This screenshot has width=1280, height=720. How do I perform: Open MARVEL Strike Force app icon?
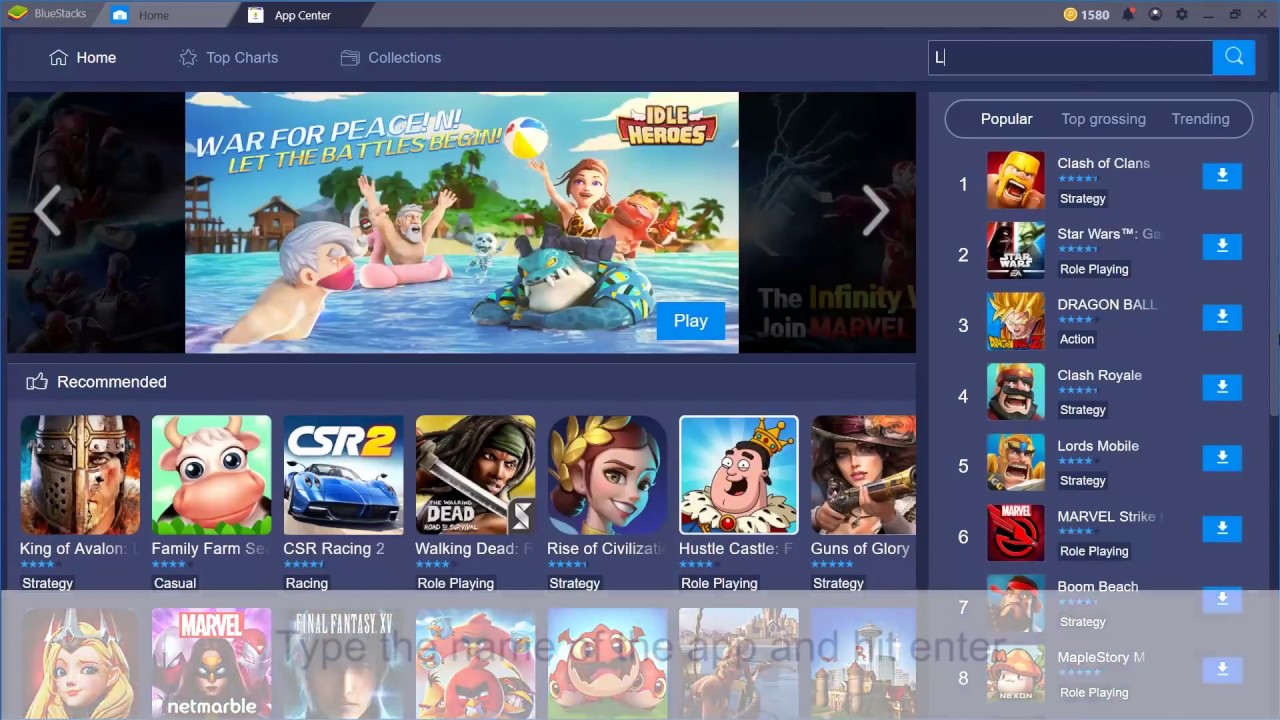(1016, 532)
